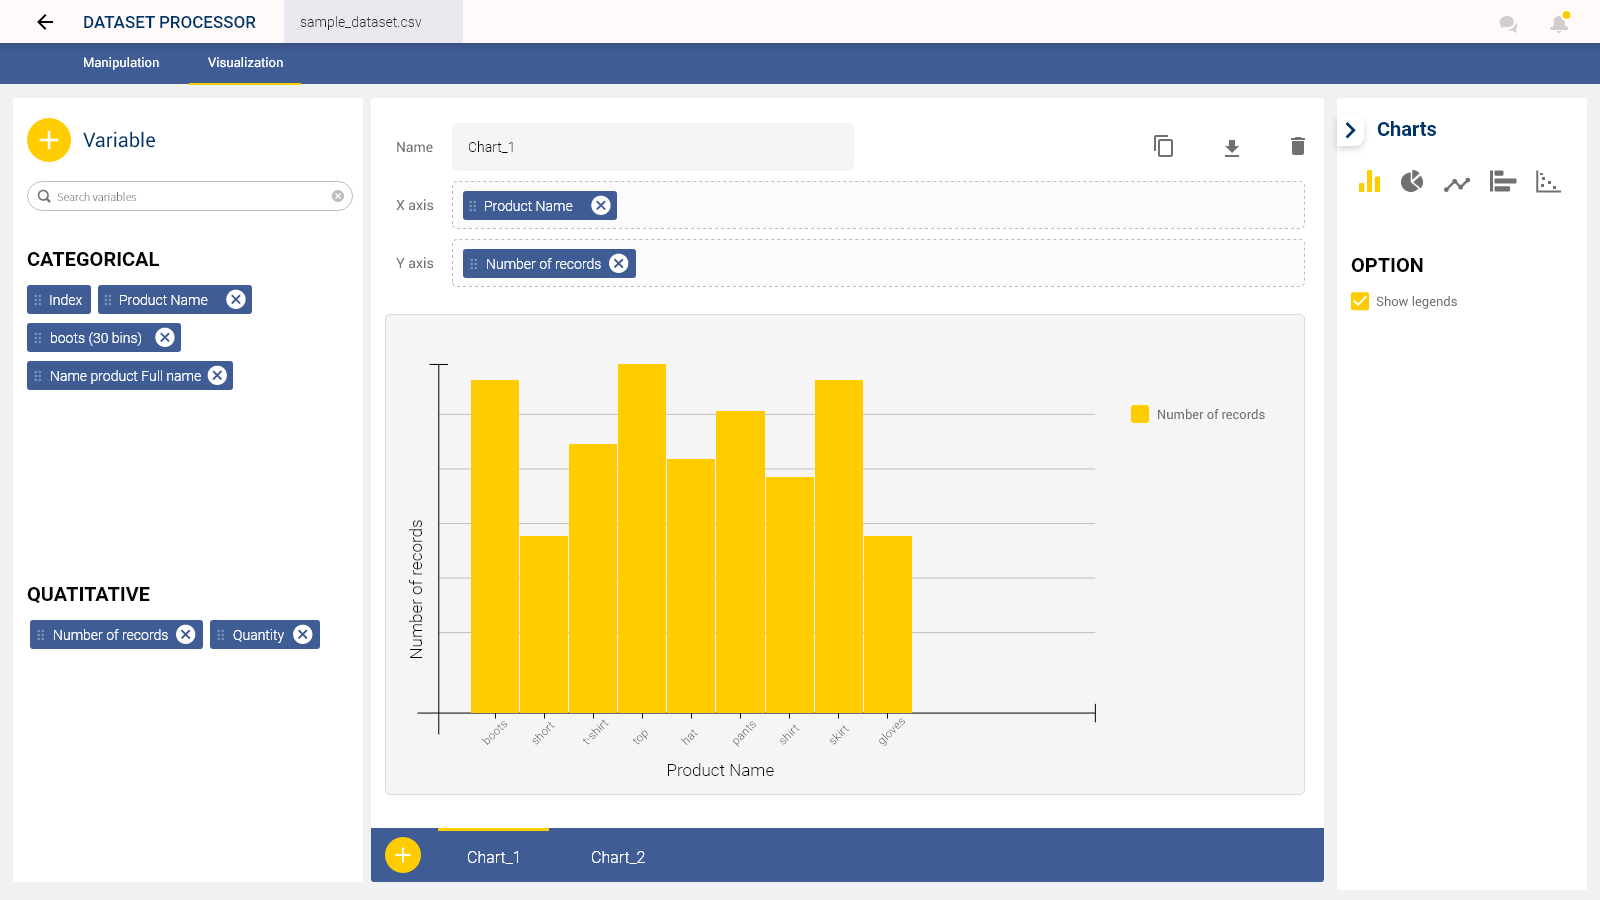Switch to the horizontal bar chart type

pos(1502,182)
